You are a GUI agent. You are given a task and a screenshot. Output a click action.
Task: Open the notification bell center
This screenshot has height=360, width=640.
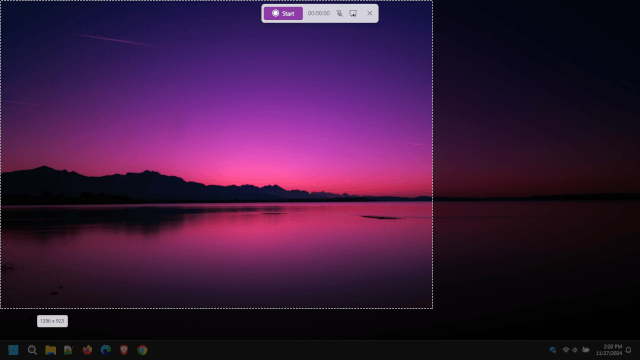click(x=629, y=350)
